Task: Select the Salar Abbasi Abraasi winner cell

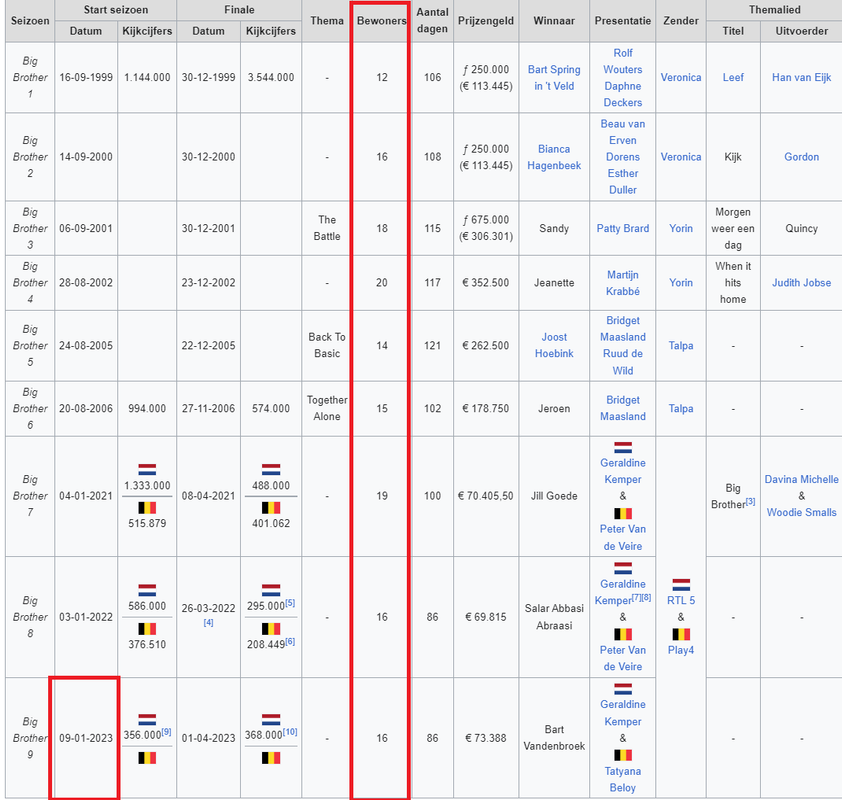Action: click(x=554, y=617)
